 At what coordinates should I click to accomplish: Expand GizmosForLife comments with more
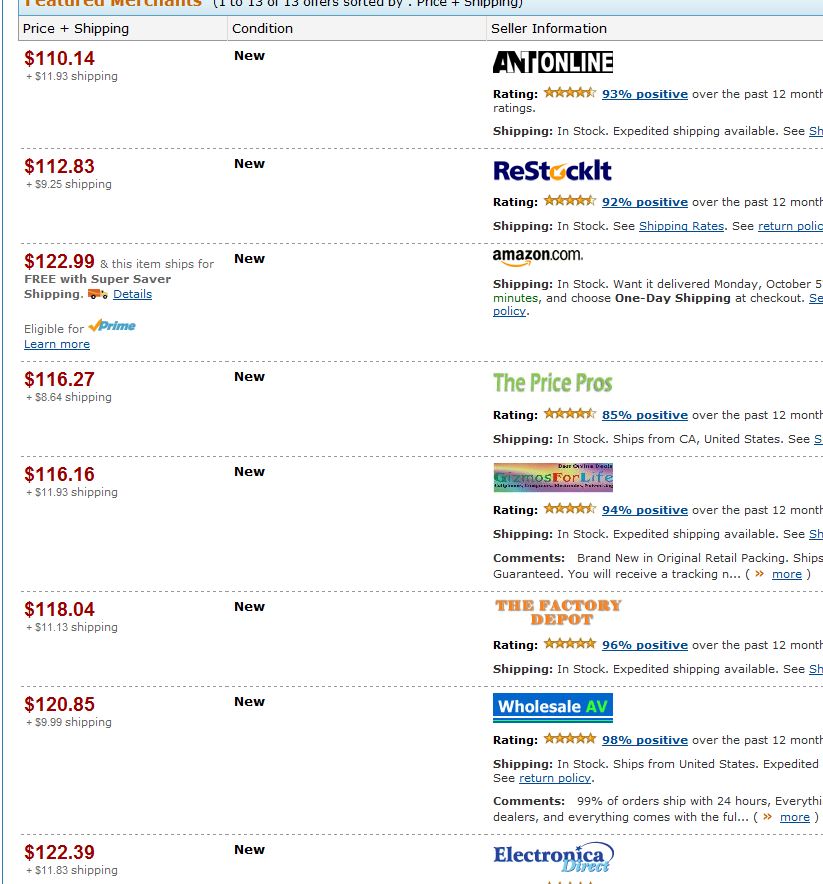[787, 574]
